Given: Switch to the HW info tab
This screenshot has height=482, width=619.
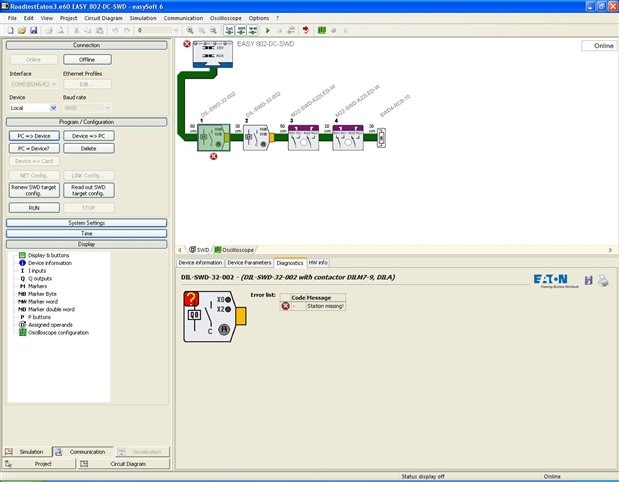Looking at the screenshot, I should pyautogui.click(x=318, y=263).
